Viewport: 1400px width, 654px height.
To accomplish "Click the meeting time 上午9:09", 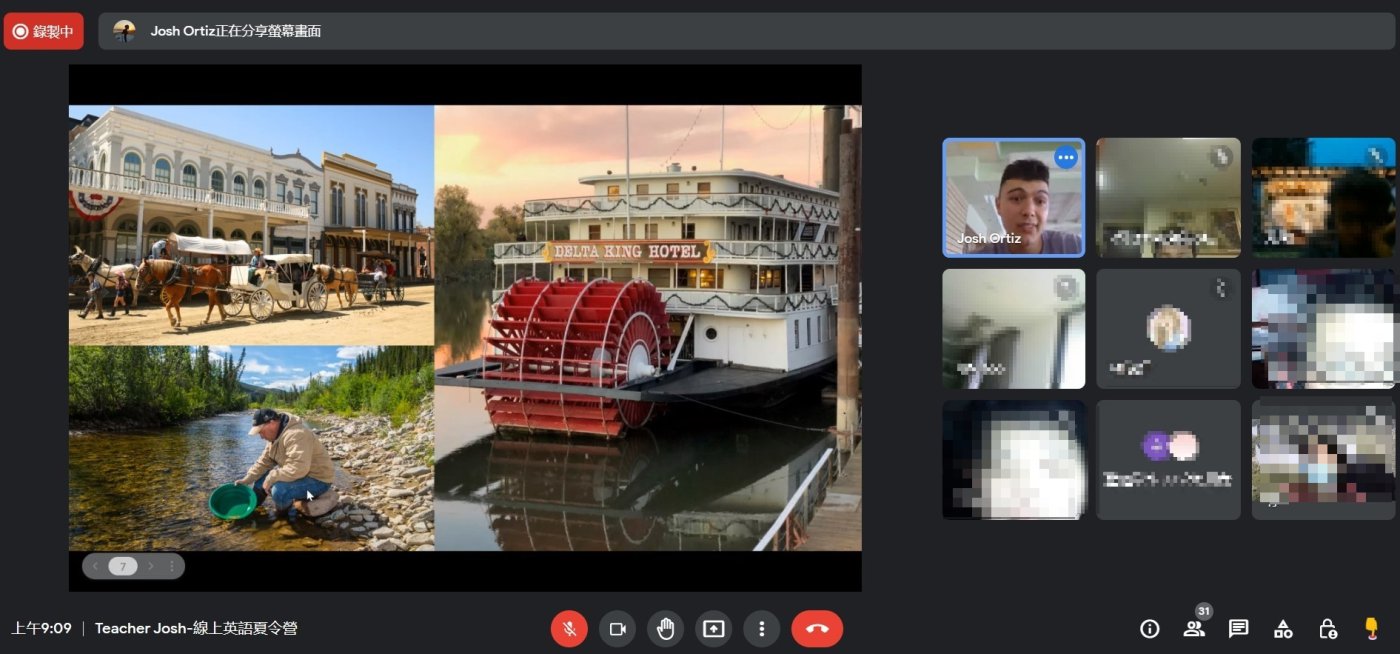I will 41,629.
